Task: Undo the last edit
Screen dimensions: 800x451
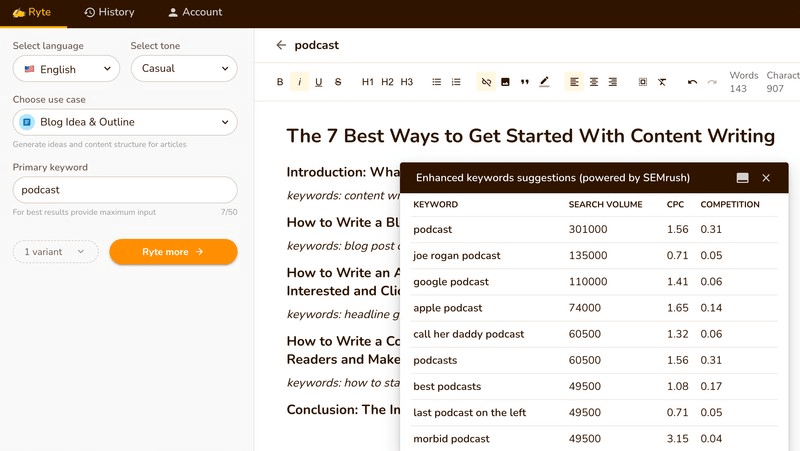Action: click(692, 82)
